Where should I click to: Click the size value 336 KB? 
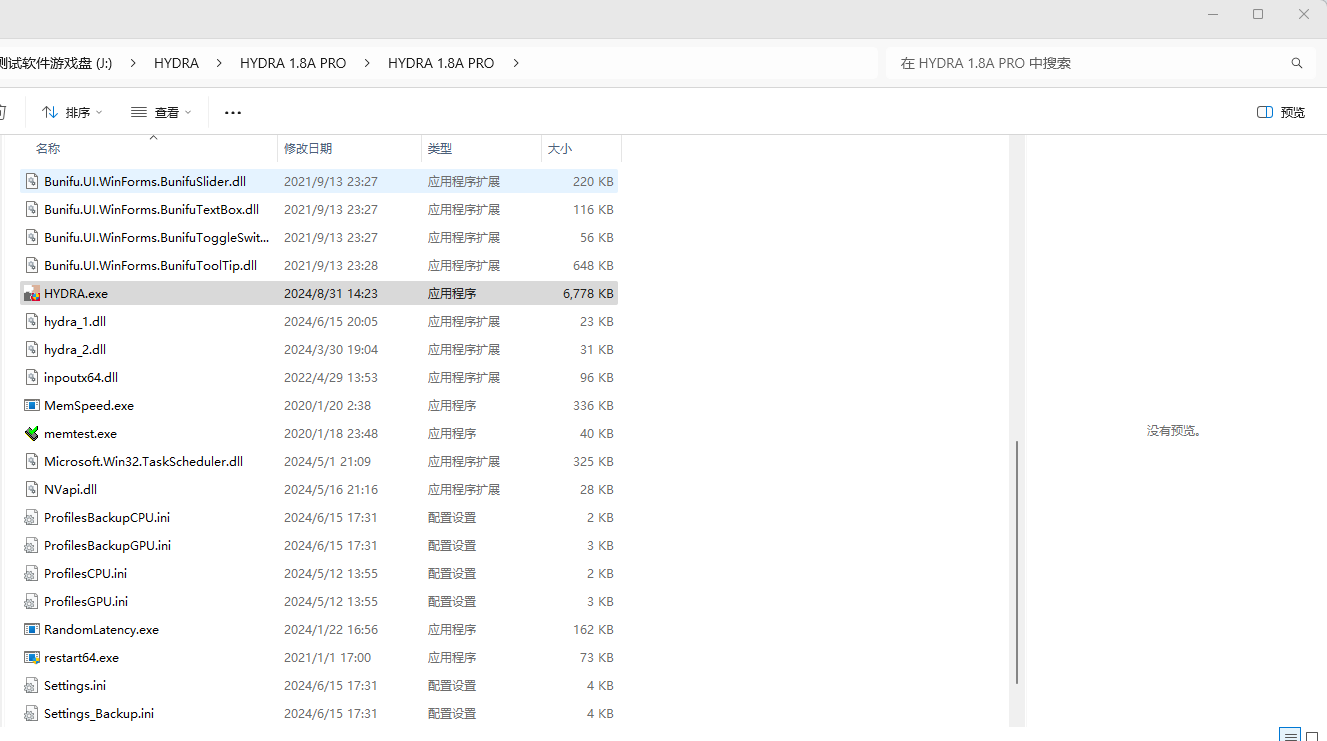(593, 406)
